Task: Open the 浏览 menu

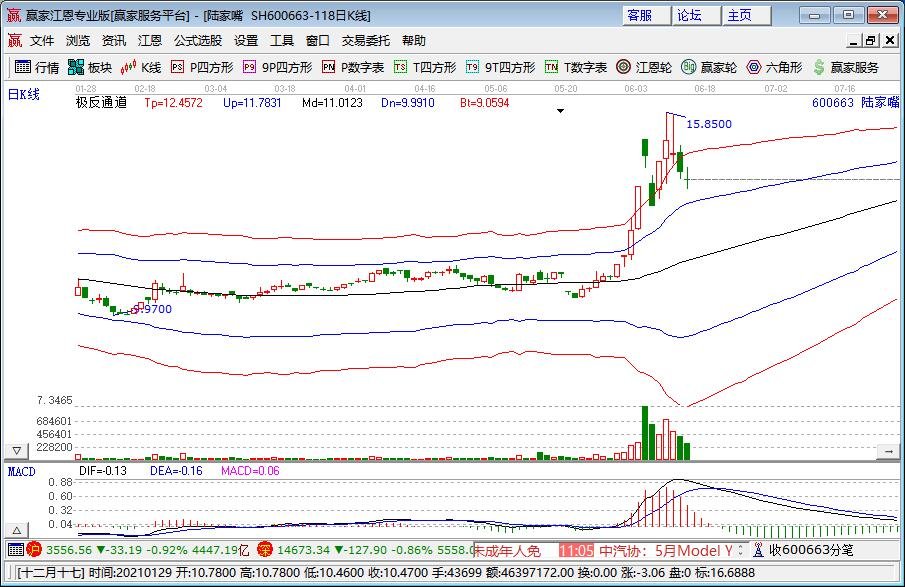Action: click(78, 40)
